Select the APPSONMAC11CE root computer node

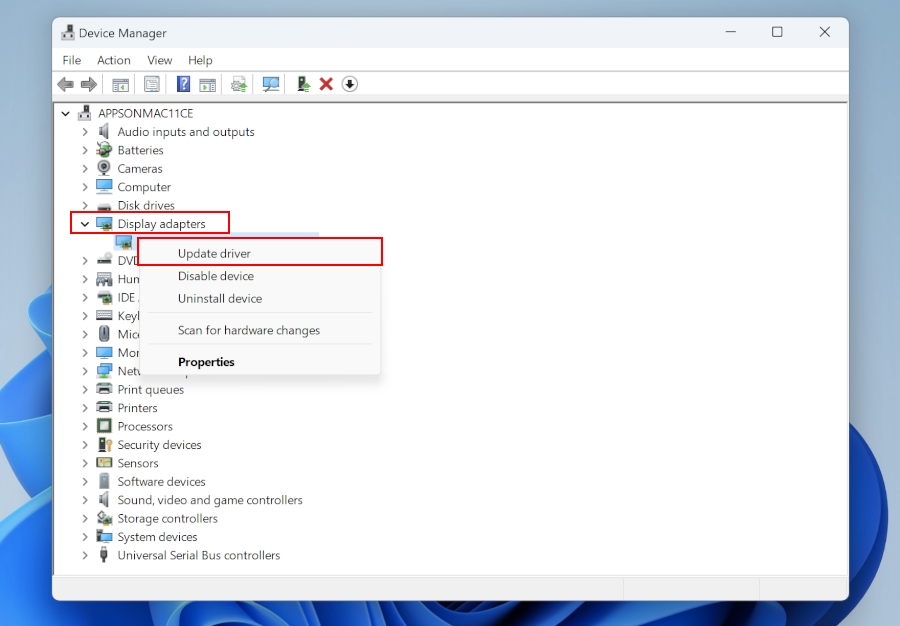coord(145,113)
